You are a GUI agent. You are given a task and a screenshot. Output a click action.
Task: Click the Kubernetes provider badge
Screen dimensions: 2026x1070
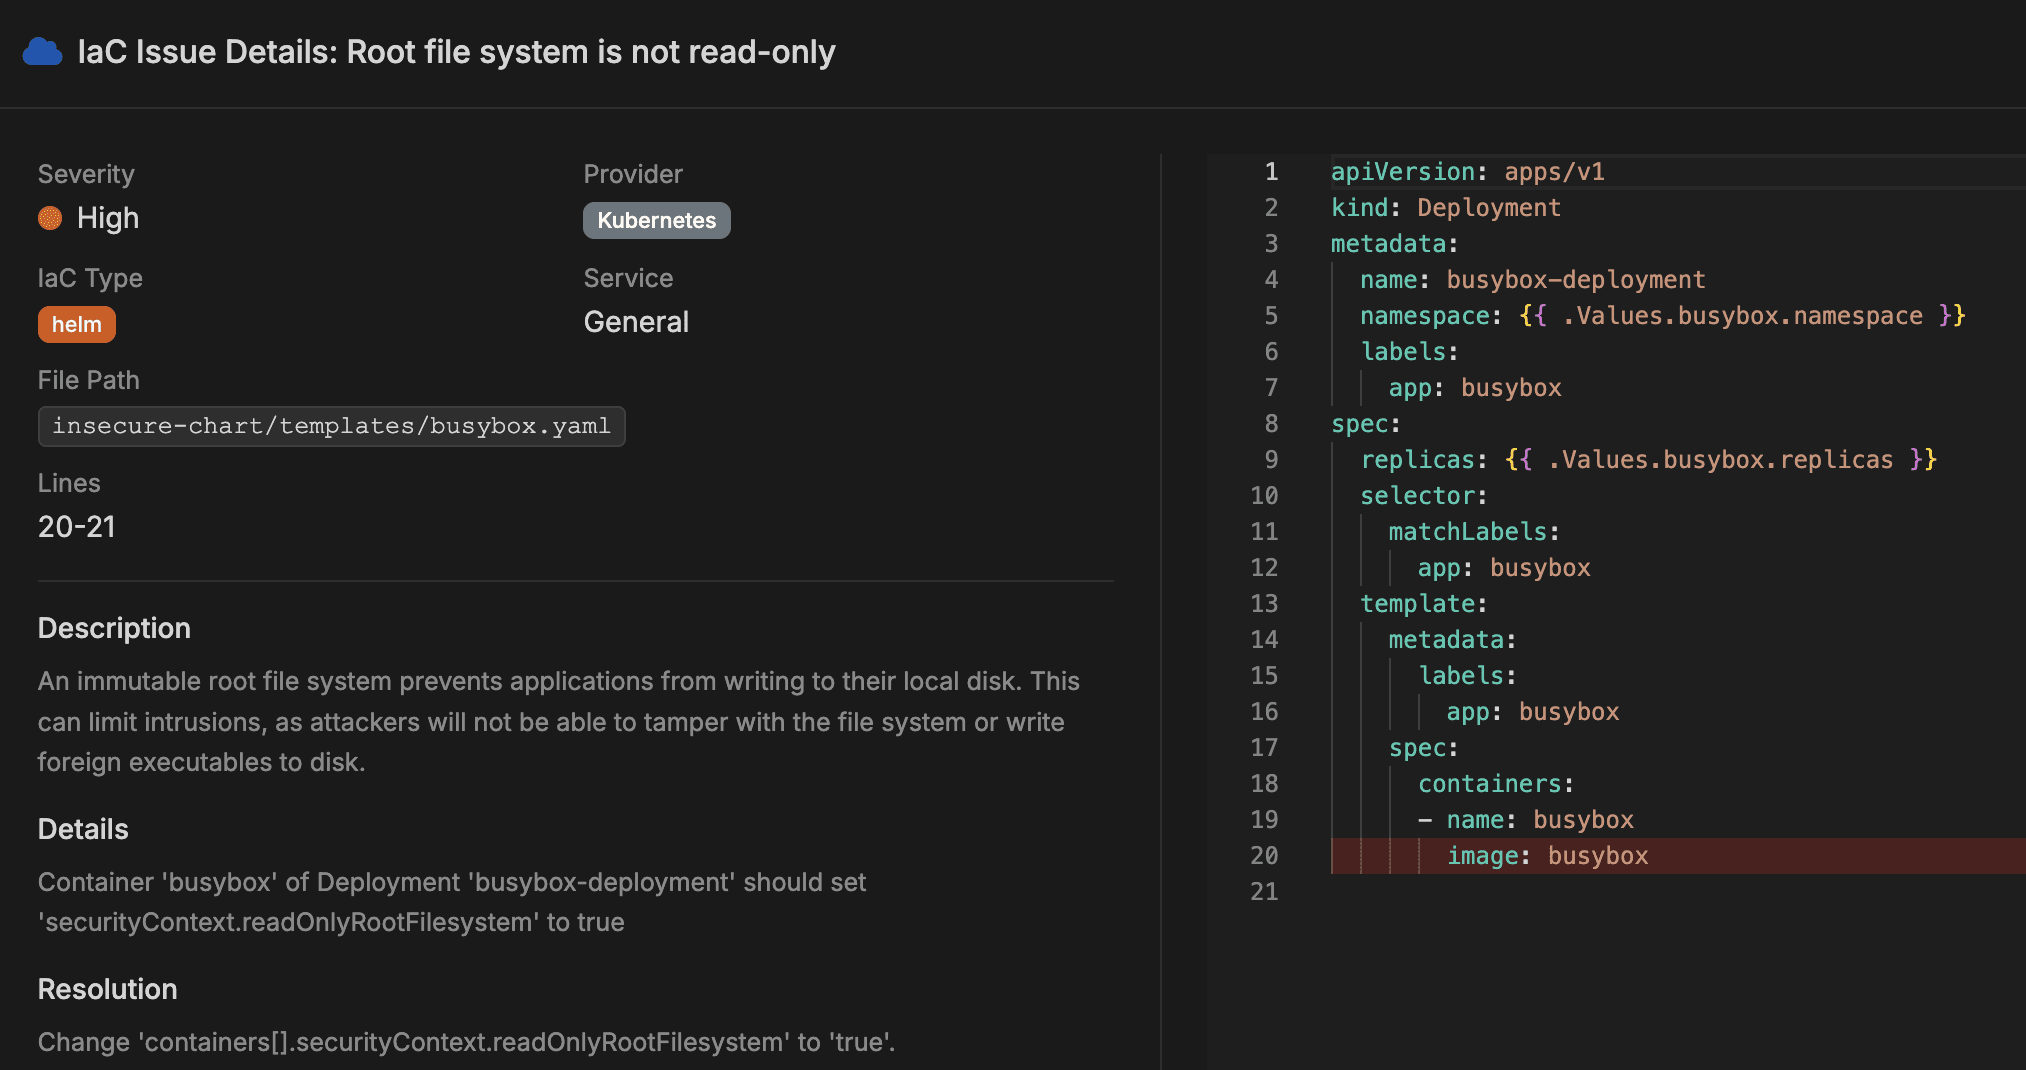tap(656, 221)
